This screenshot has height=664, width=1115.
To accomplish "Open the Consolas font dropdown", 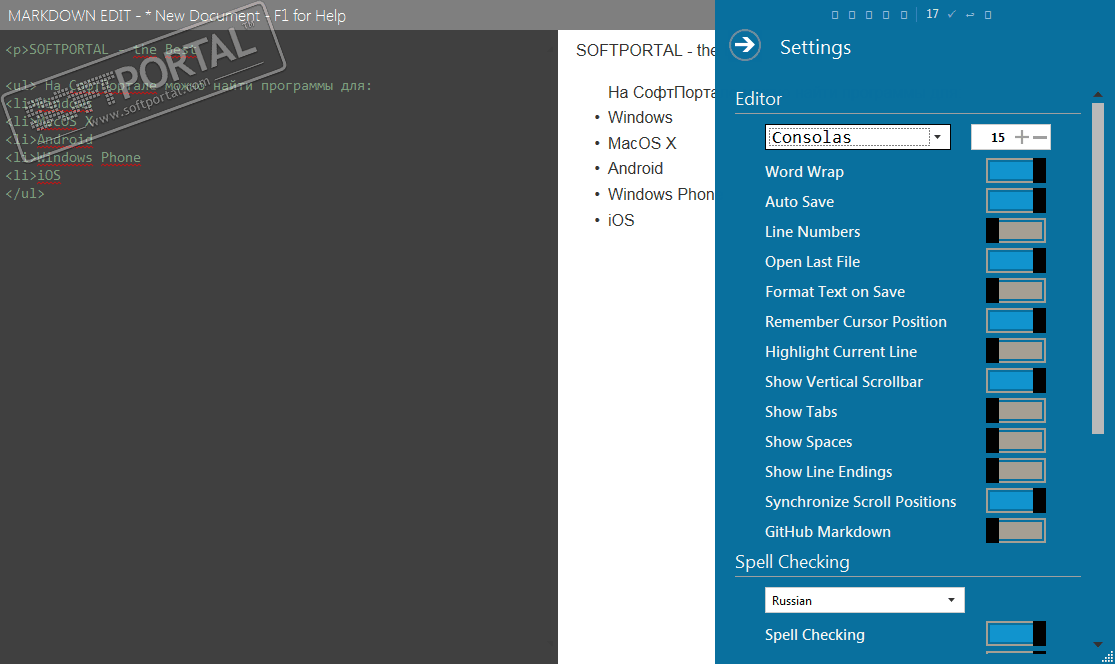I will click(858, 137).
